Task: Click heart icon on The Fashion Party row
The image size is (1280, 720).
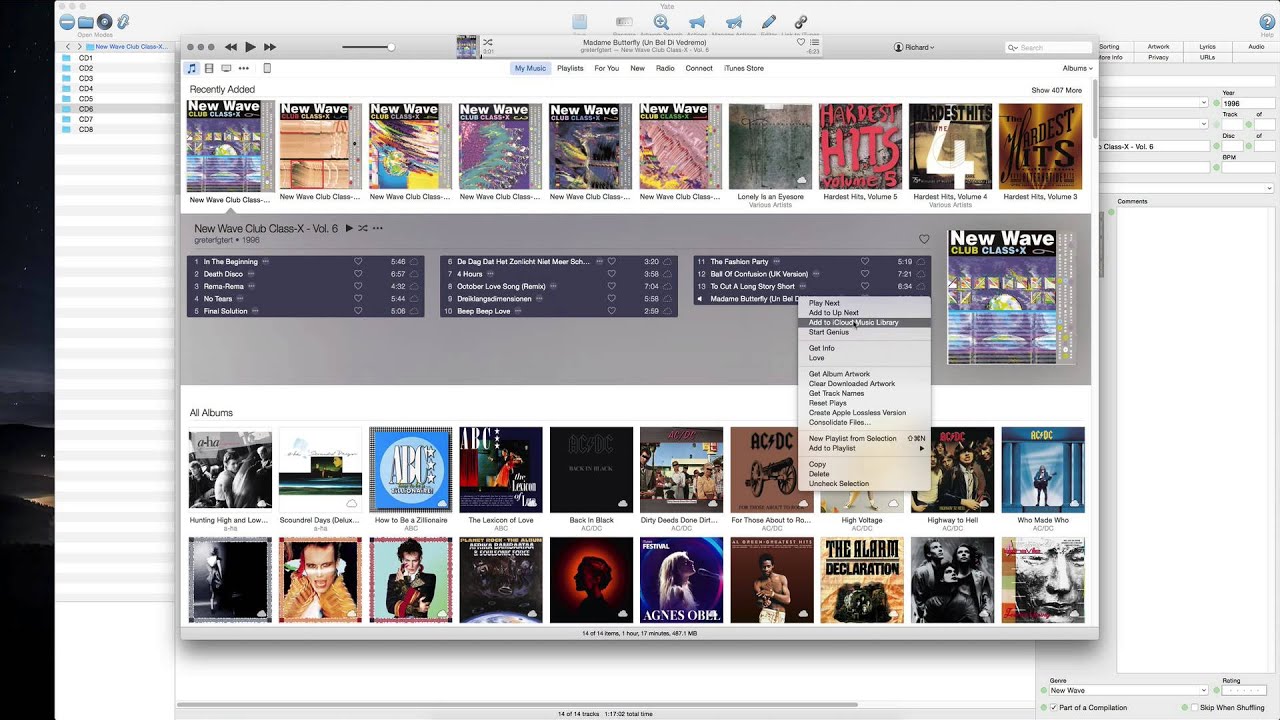Action: pyautogui.click(x=865, y=262)
